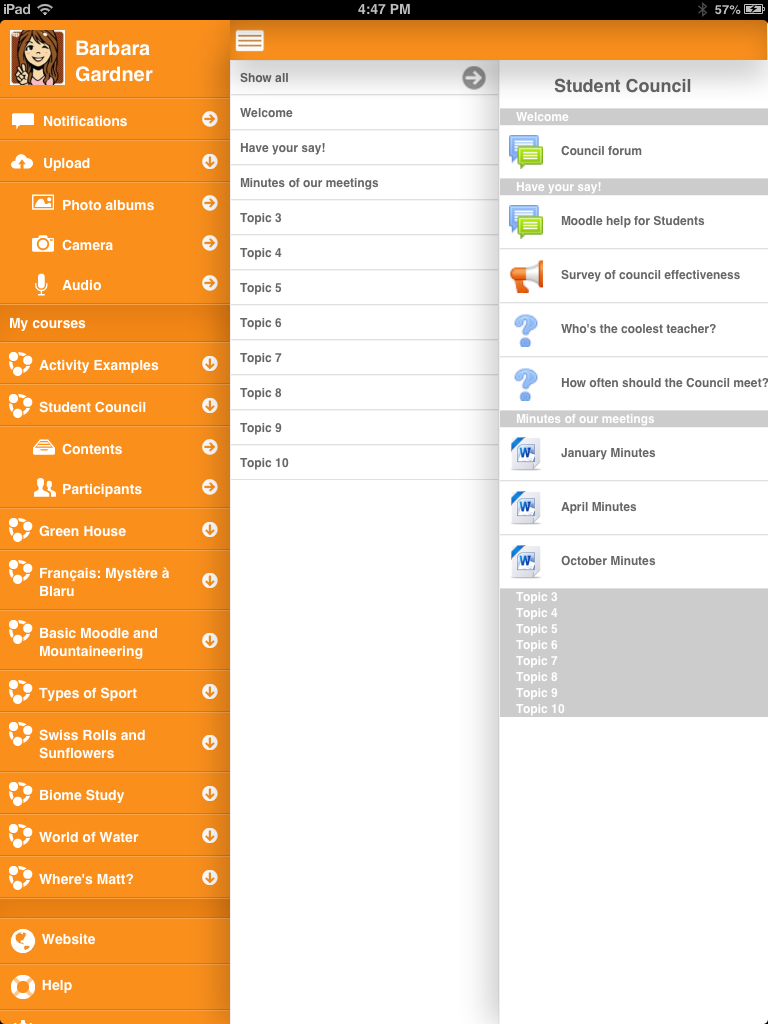The height and width of the screenshot is (1024, 768).
Task: Click the Survey megaphone icon
Action: [x=526, y=276]
